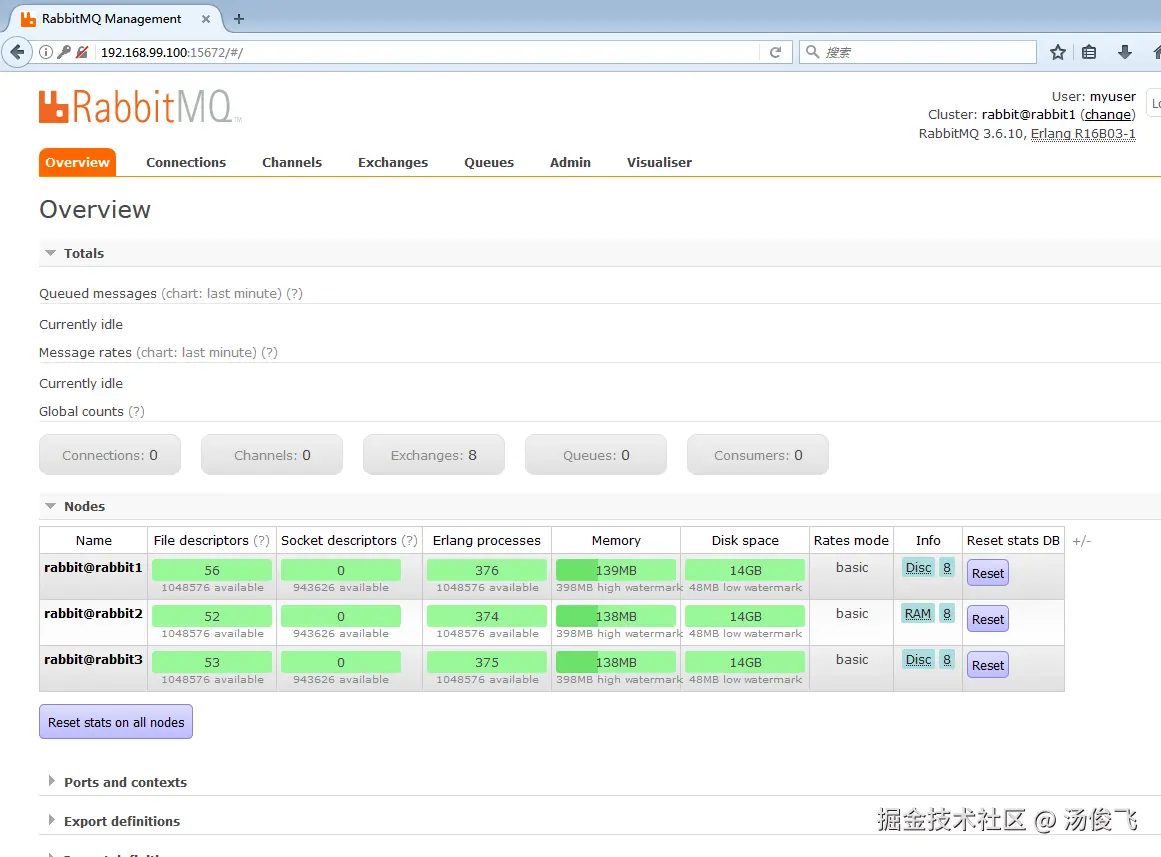Click the browser back arrow button
The image size is (1161, 857).
click(16, 52)
